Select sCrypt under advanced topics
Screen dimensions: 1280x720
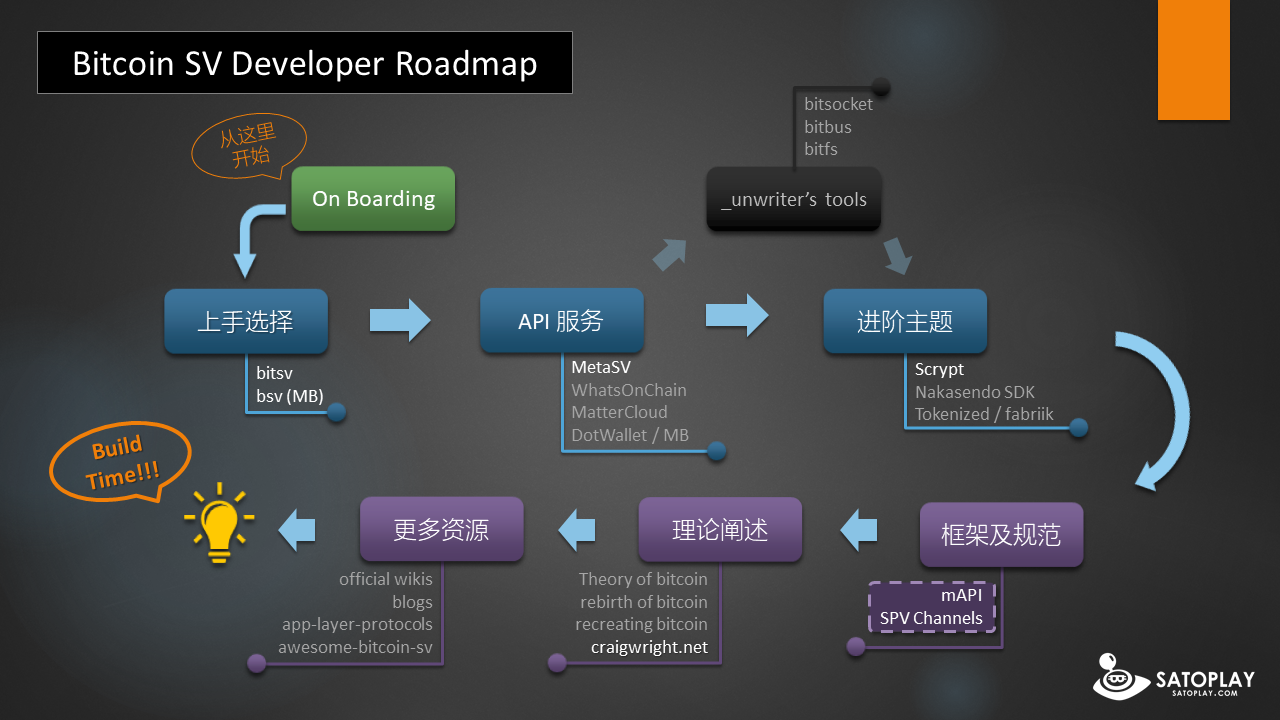coord(939,370)
